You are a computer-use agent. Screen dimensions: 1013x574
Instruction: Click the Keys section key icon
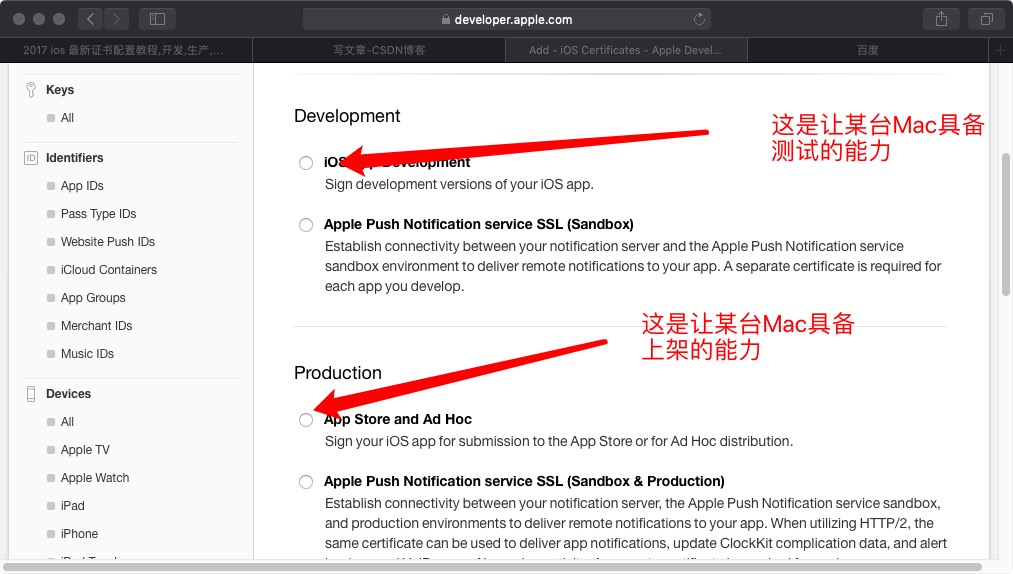pyautogui.click(x=30, y=89)
